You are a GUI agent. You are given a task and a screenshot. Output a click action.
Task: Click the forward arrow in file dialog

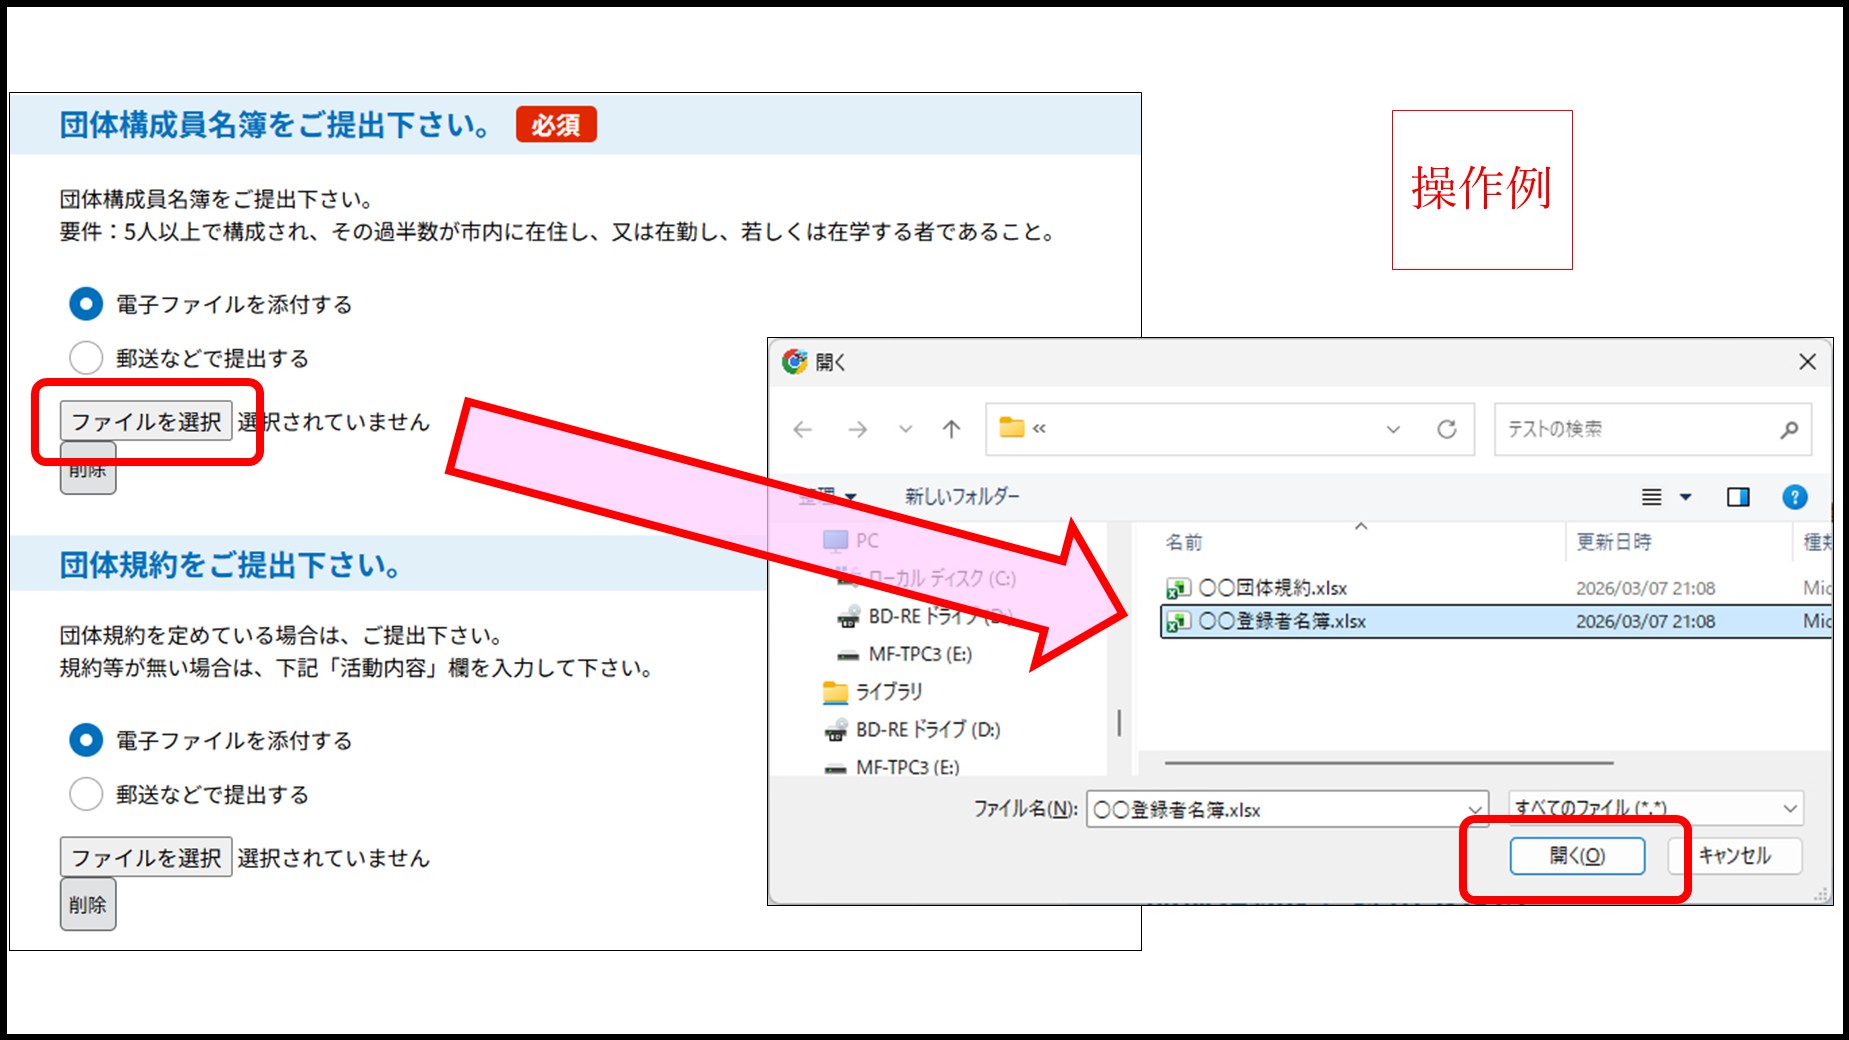pos(857,430)
